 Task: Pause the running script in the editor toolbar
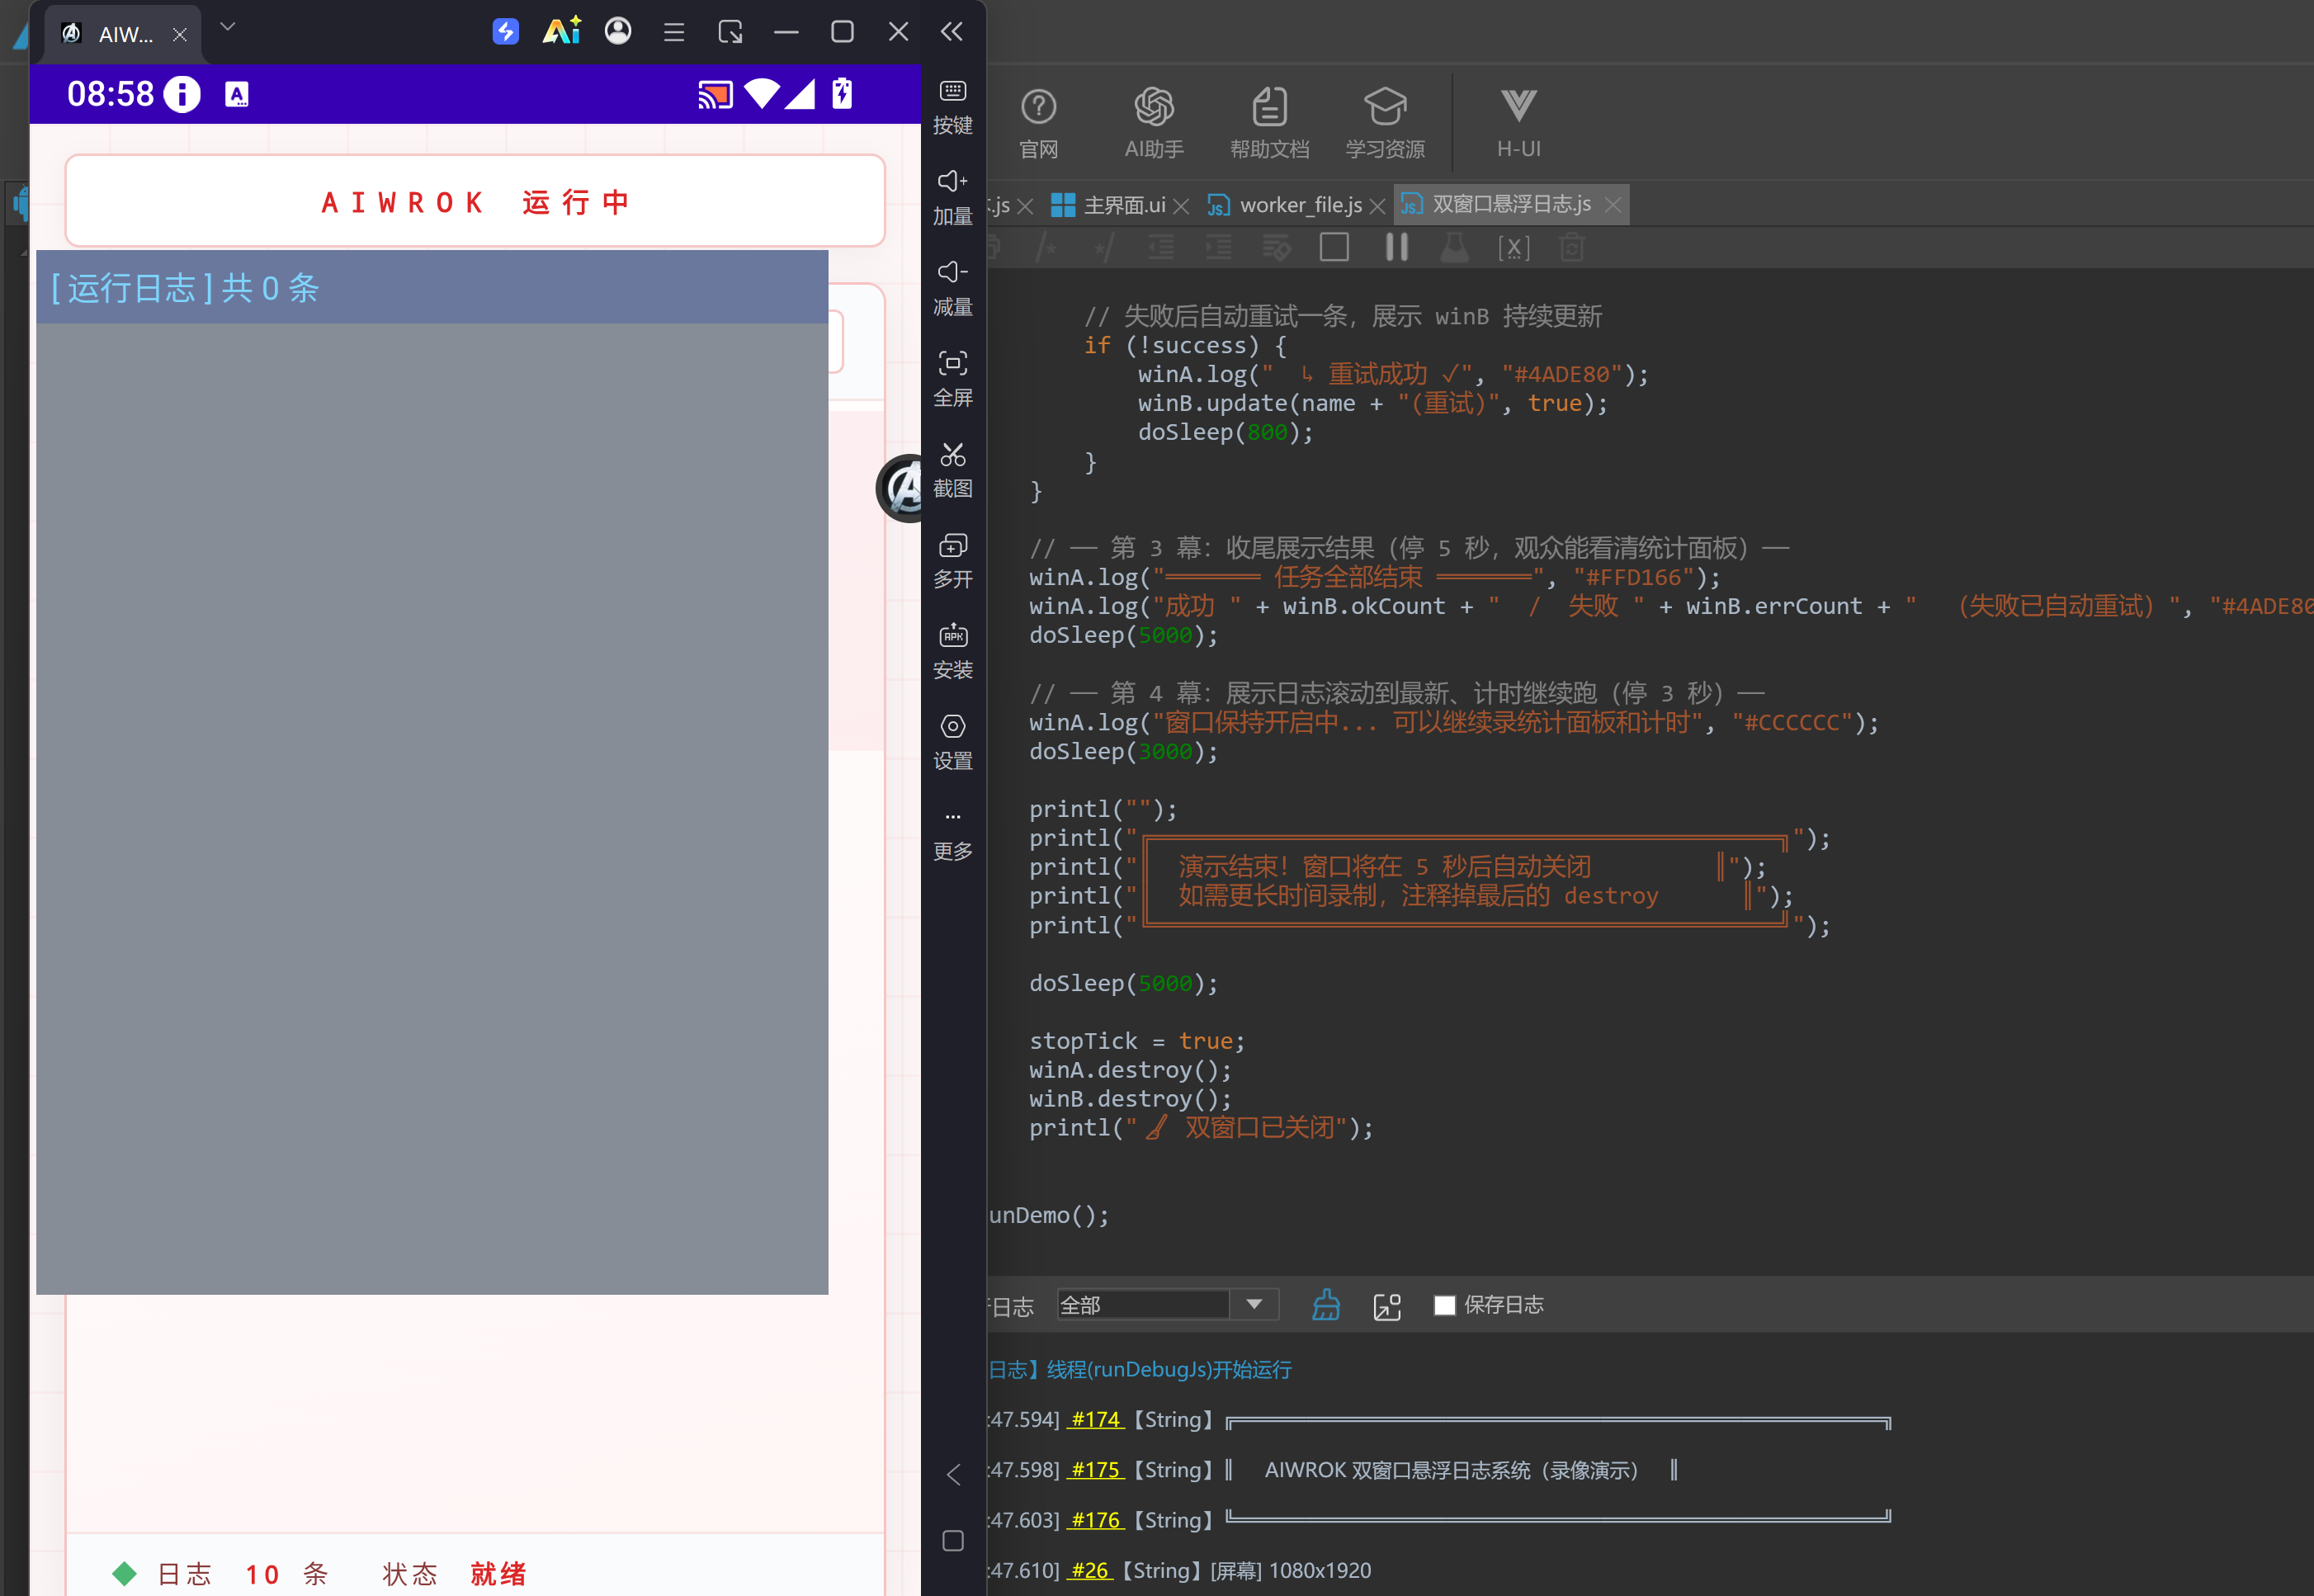[x=1397, y=247]
